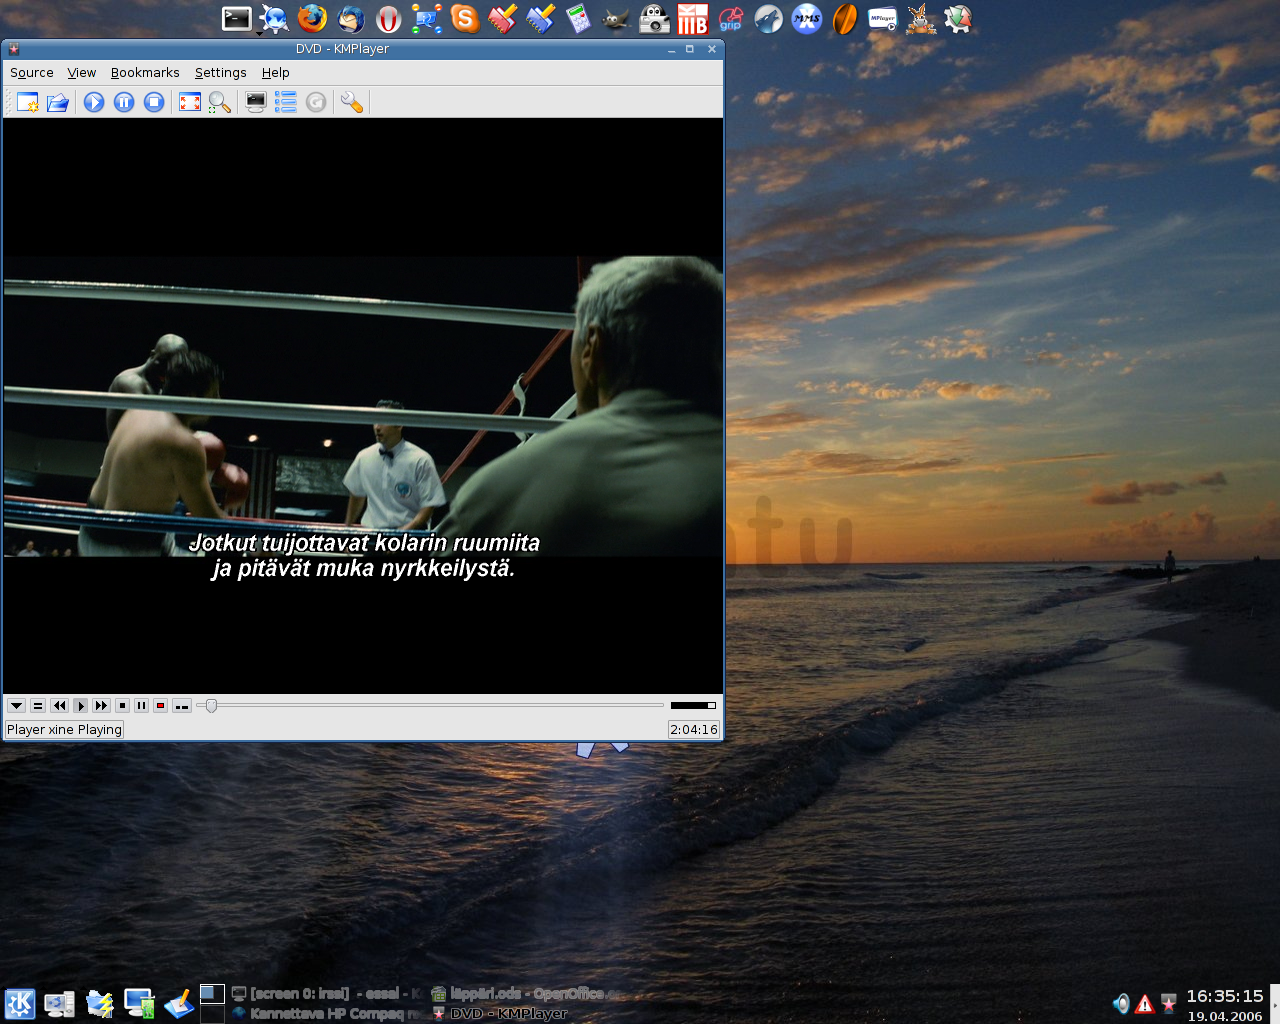
Task: Click the new-window star icon in KMPlayer toolbar
Action: click(28, 102)
